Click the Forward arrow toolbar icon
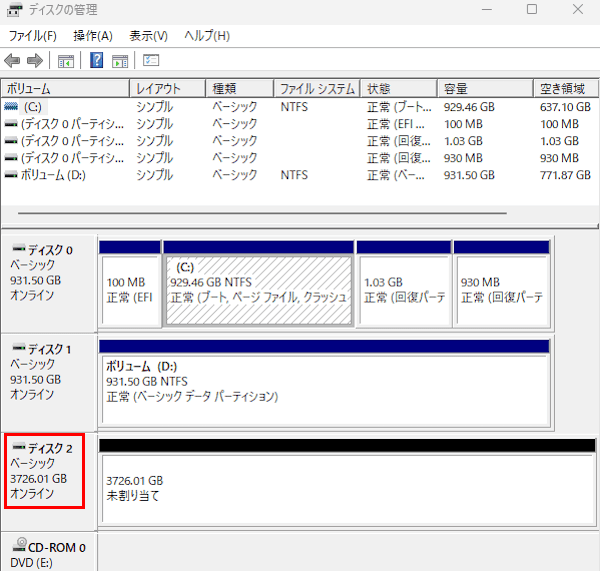The height and width of the screenshot is (571, 600). click(35, 60)
